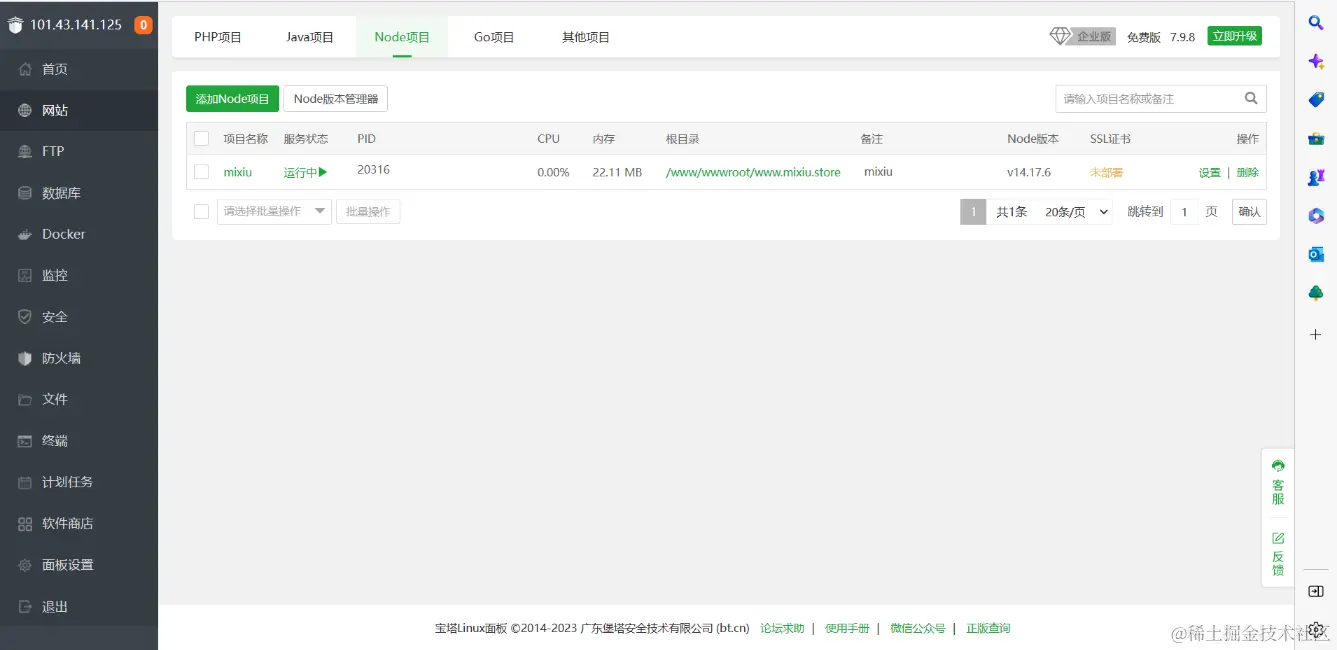The image size is (1337, 650).
Task: Open the 计划任务 scheduled tasks item
Action: [79, 482]
